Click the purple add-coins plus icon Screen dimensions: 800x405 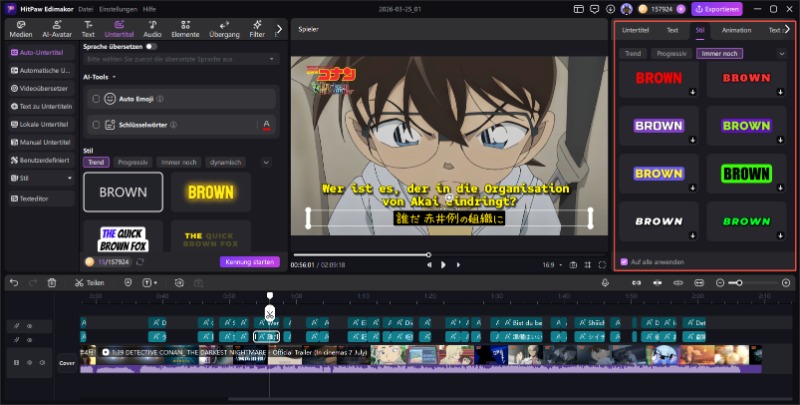pyautogui.click(x=681, y=9)
